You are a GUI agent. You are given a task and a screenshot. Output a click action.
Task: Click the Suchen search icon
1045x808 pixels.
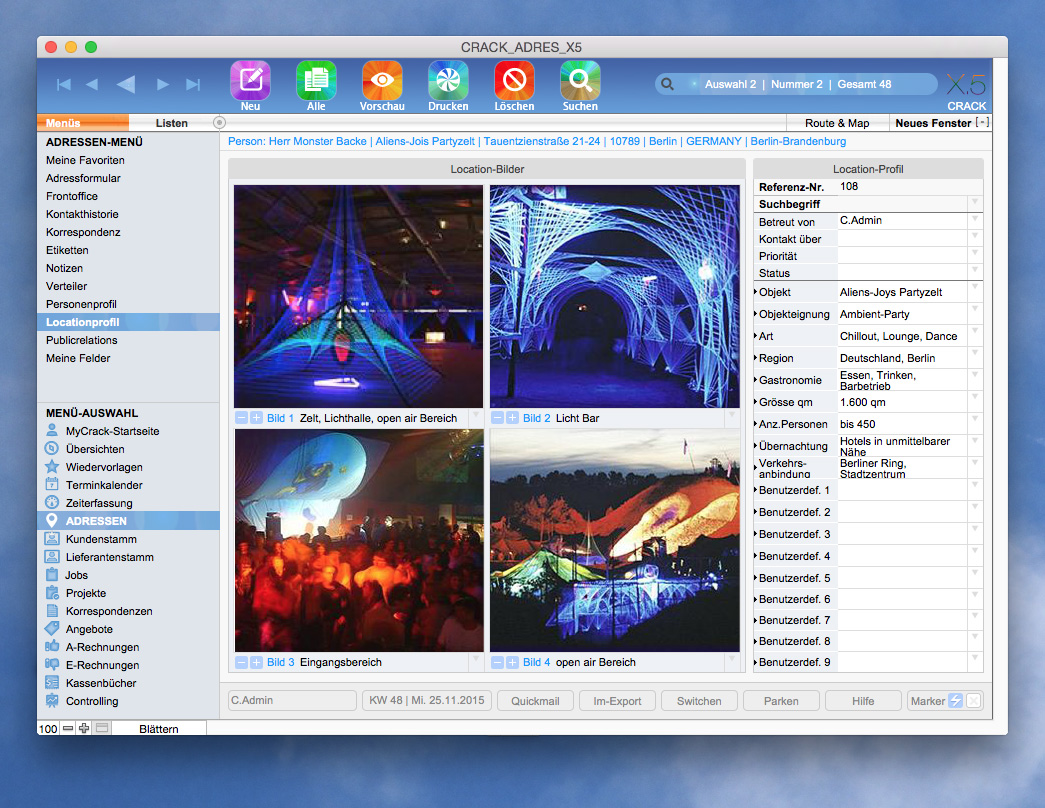click(580, 80)
